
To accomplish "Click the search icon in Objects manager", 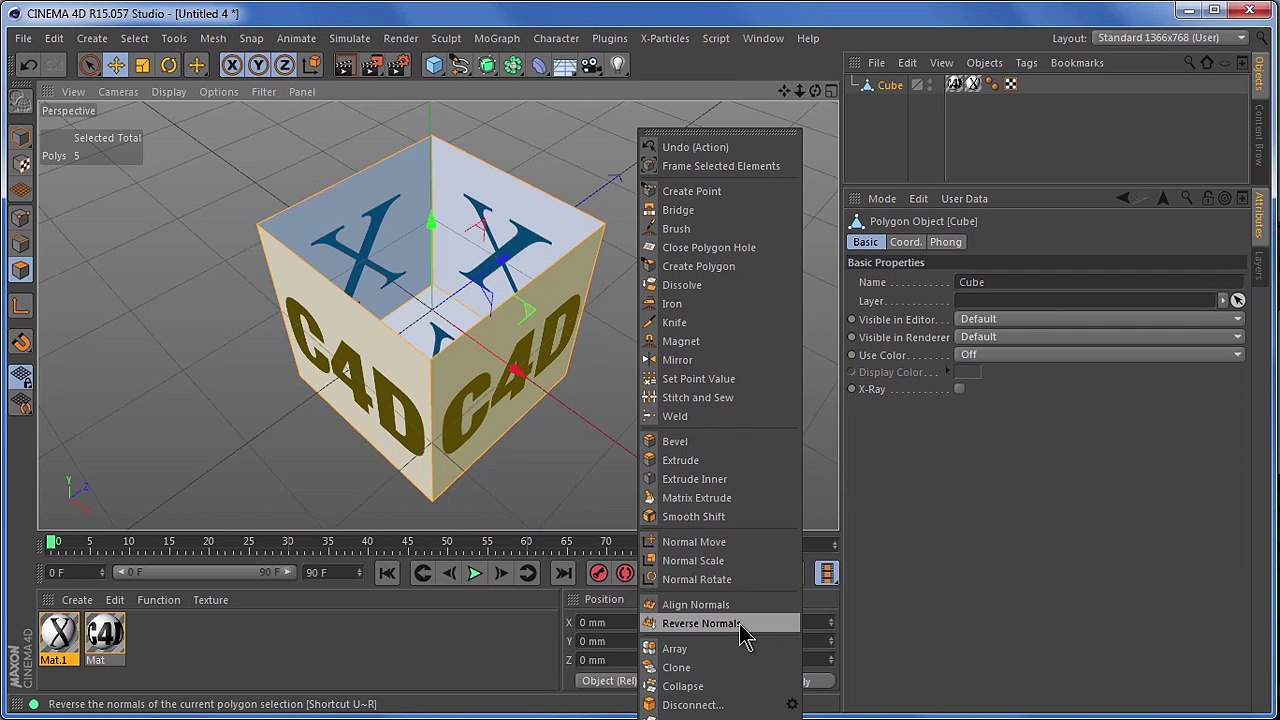I will [x=1189, y=63].
